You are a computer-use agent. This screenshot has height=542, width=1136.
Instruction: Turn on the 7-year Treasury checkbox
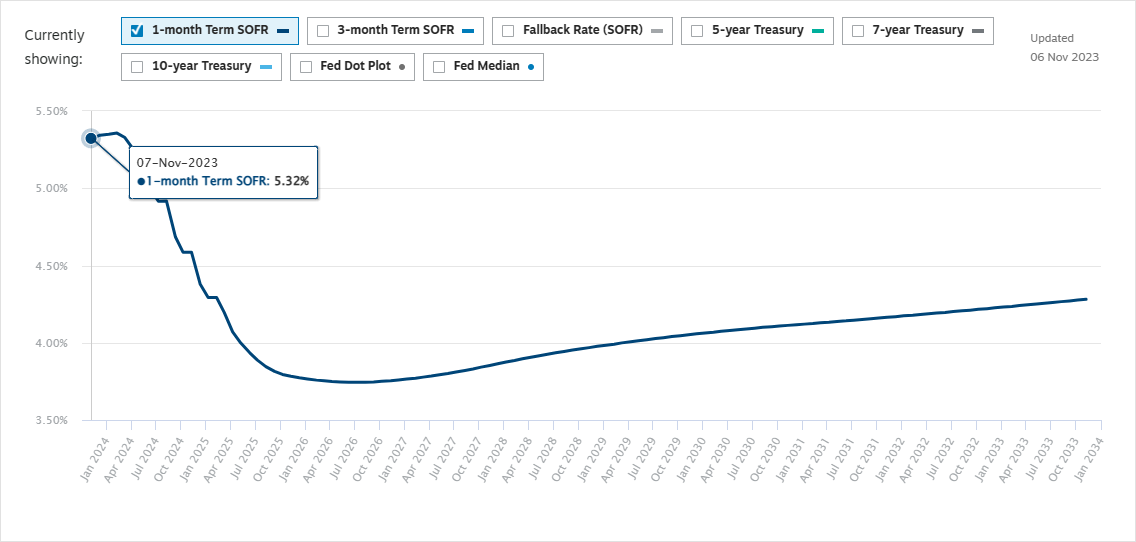[x=858, y=30]
